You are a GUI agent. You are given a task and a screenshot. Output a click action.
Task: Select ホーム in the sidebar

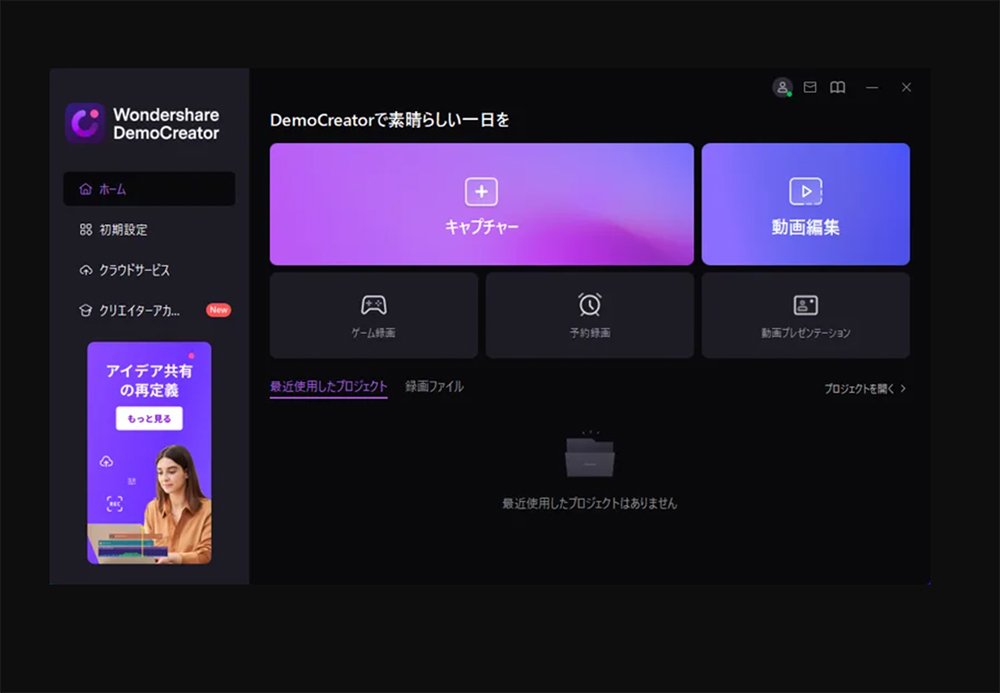pos(149,189)
